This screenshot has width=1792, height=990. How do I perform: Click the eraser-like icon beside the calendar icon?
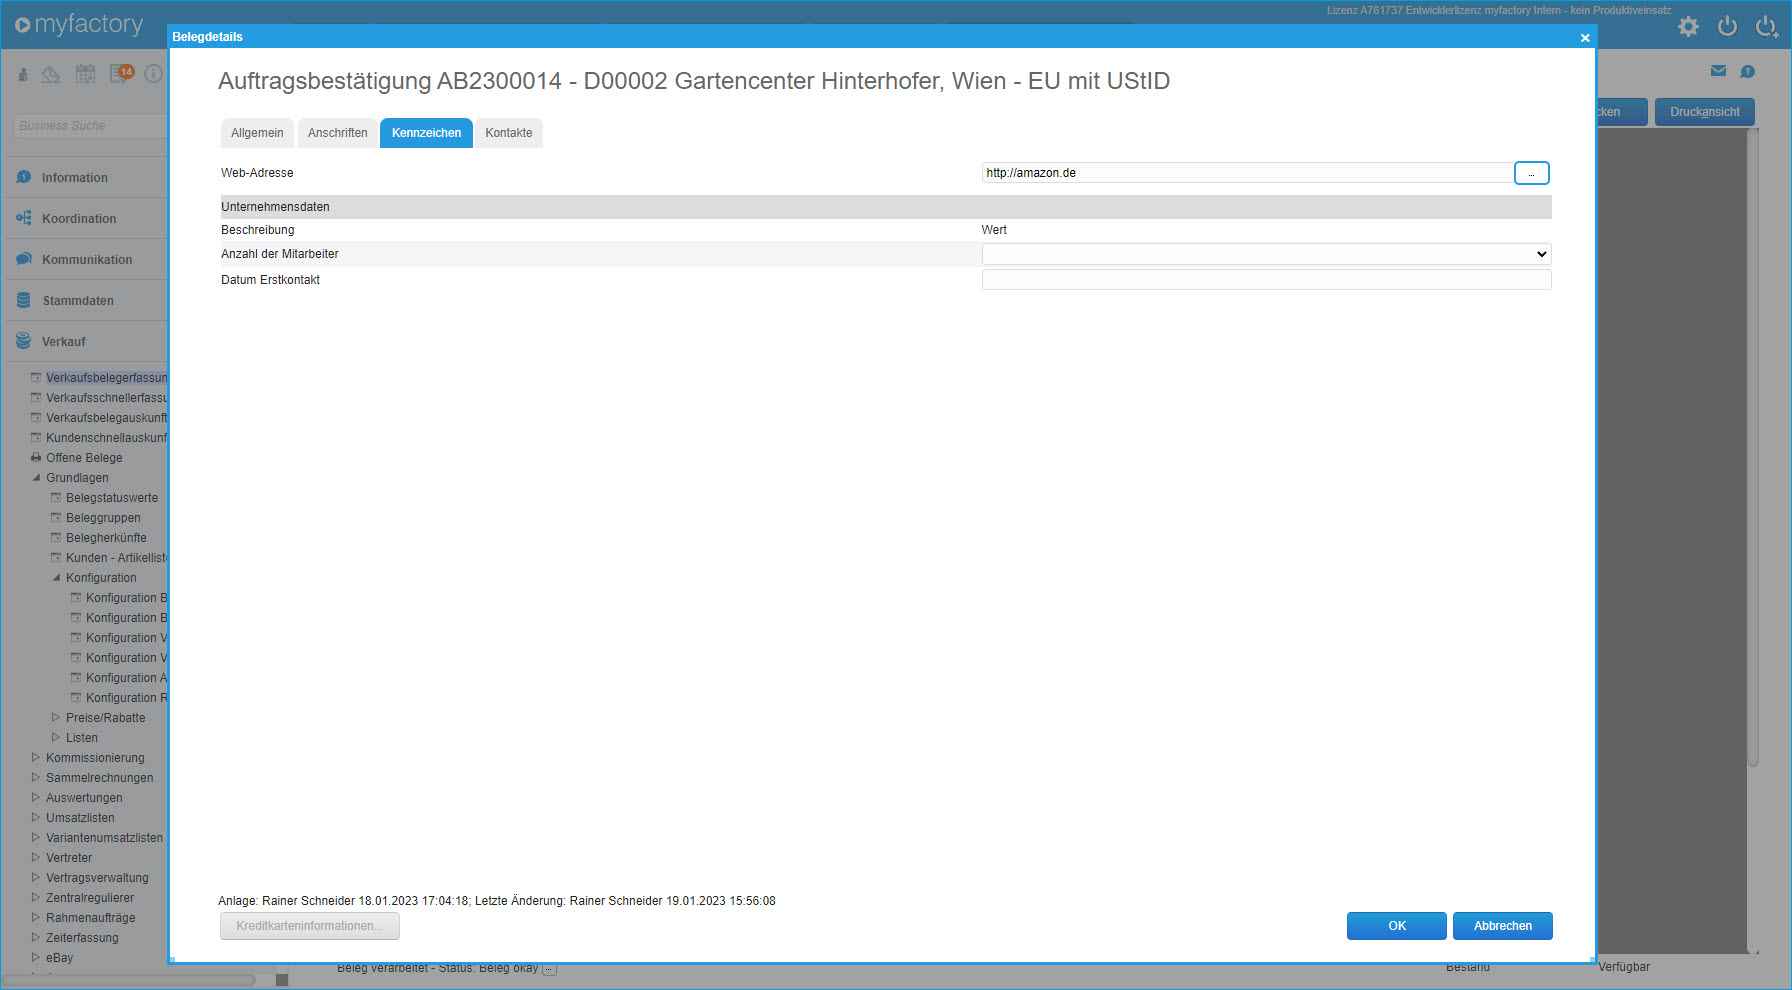click(x=51, y=74)
